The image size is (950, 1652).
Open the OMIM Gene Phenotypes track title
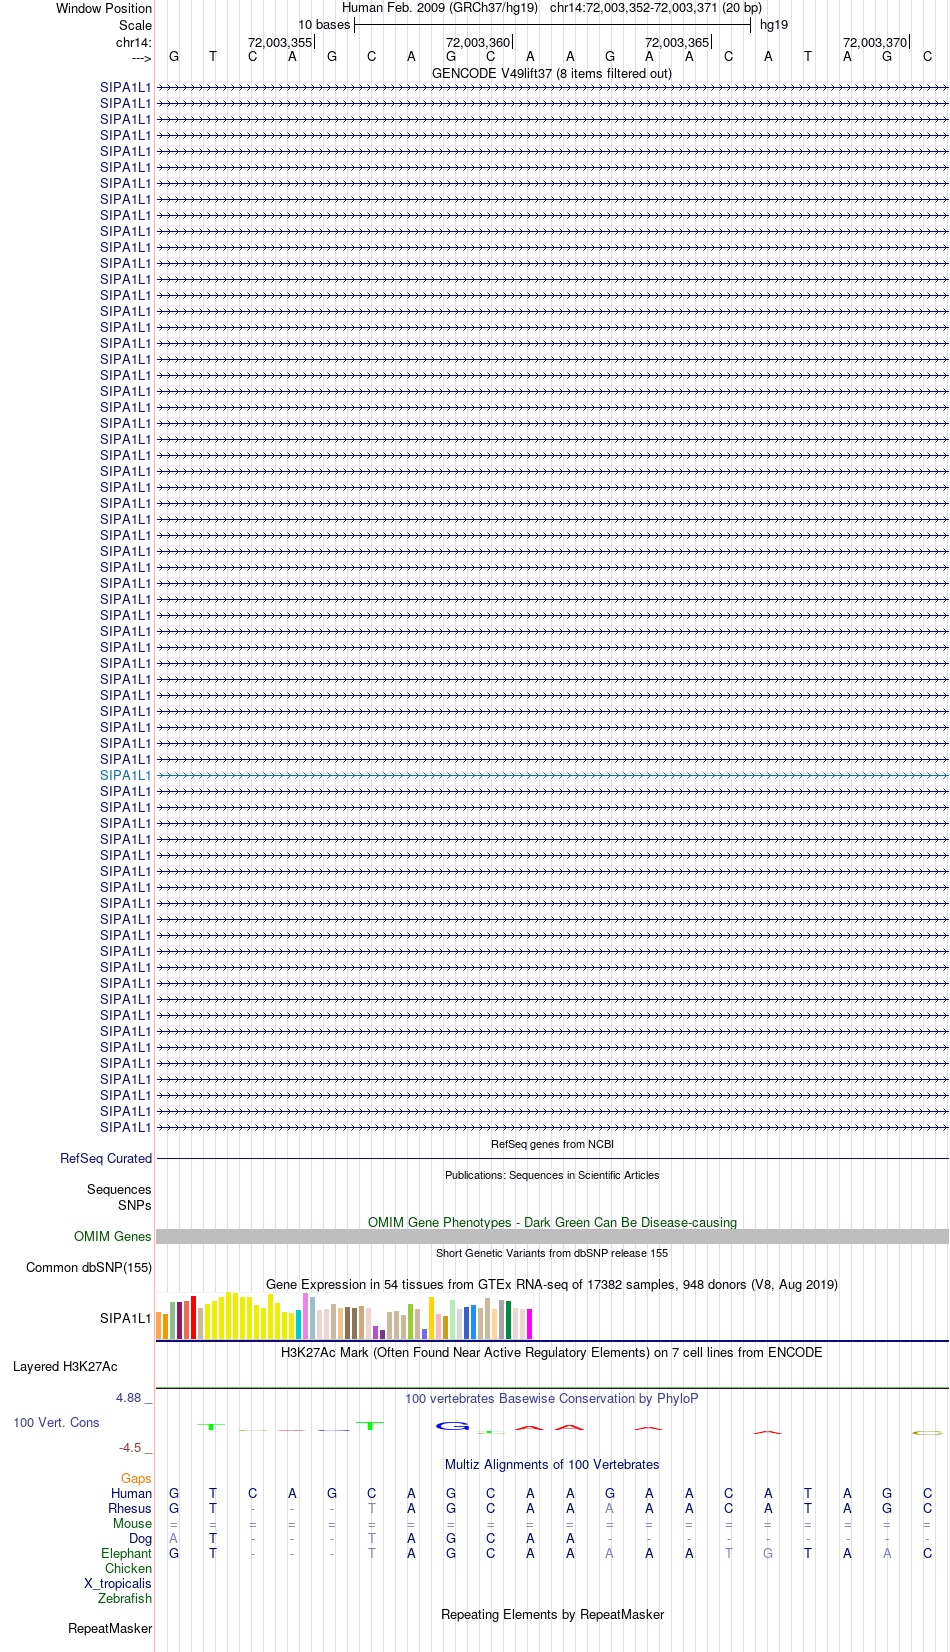552,1222
